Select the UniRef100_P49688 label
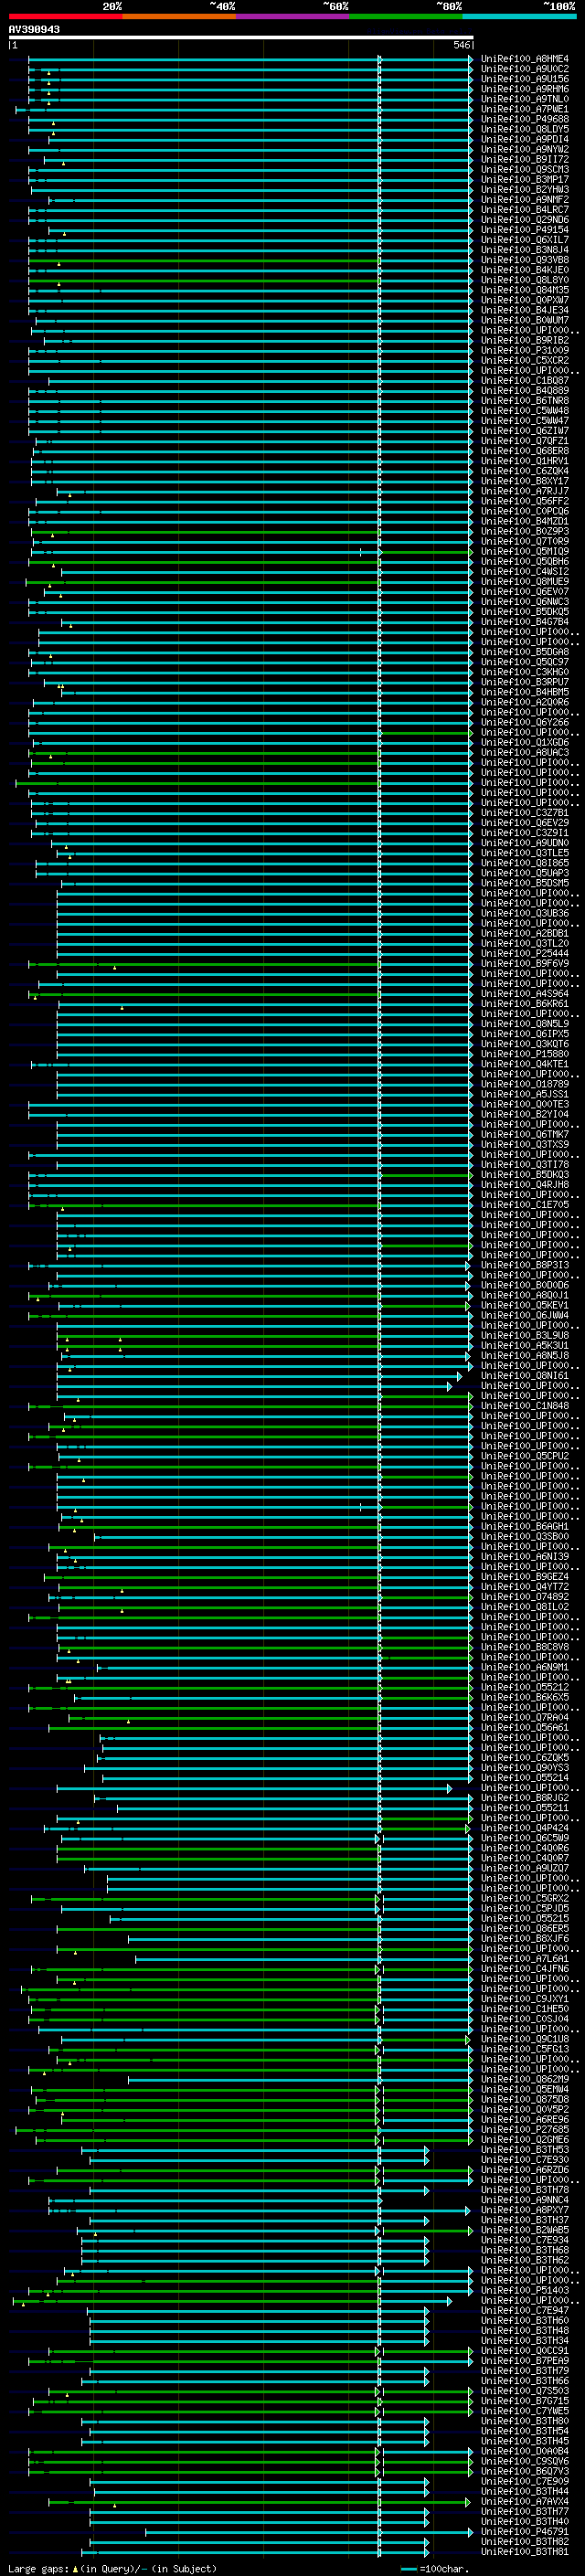 point(524,119)
